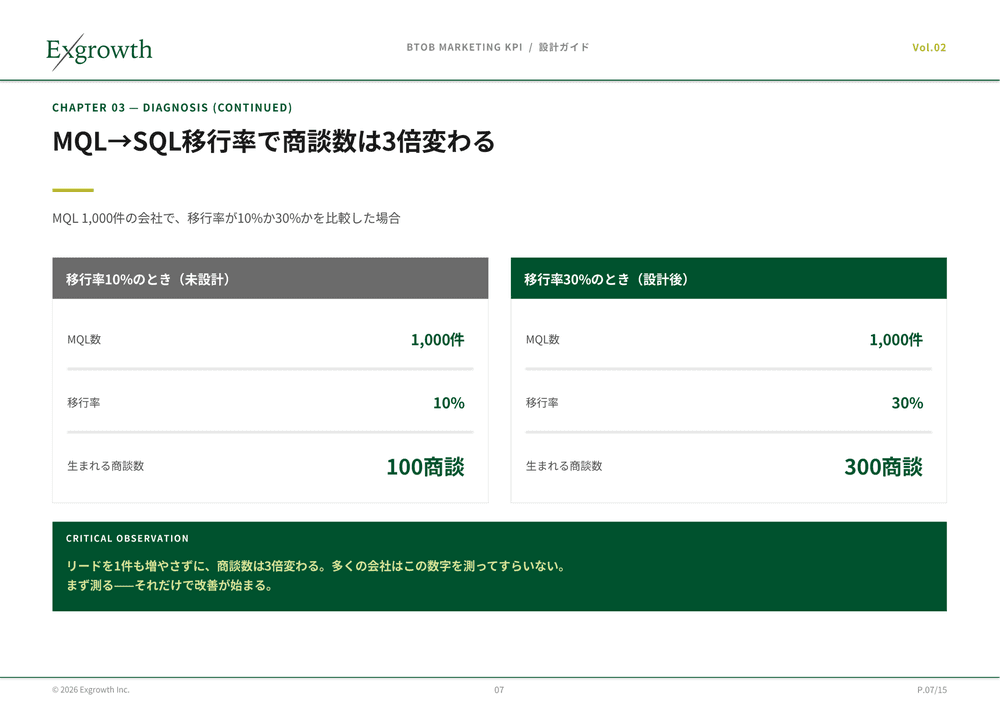
Task: Click the 'リードを1件も増やさずに' sentence
Action: 316,566
